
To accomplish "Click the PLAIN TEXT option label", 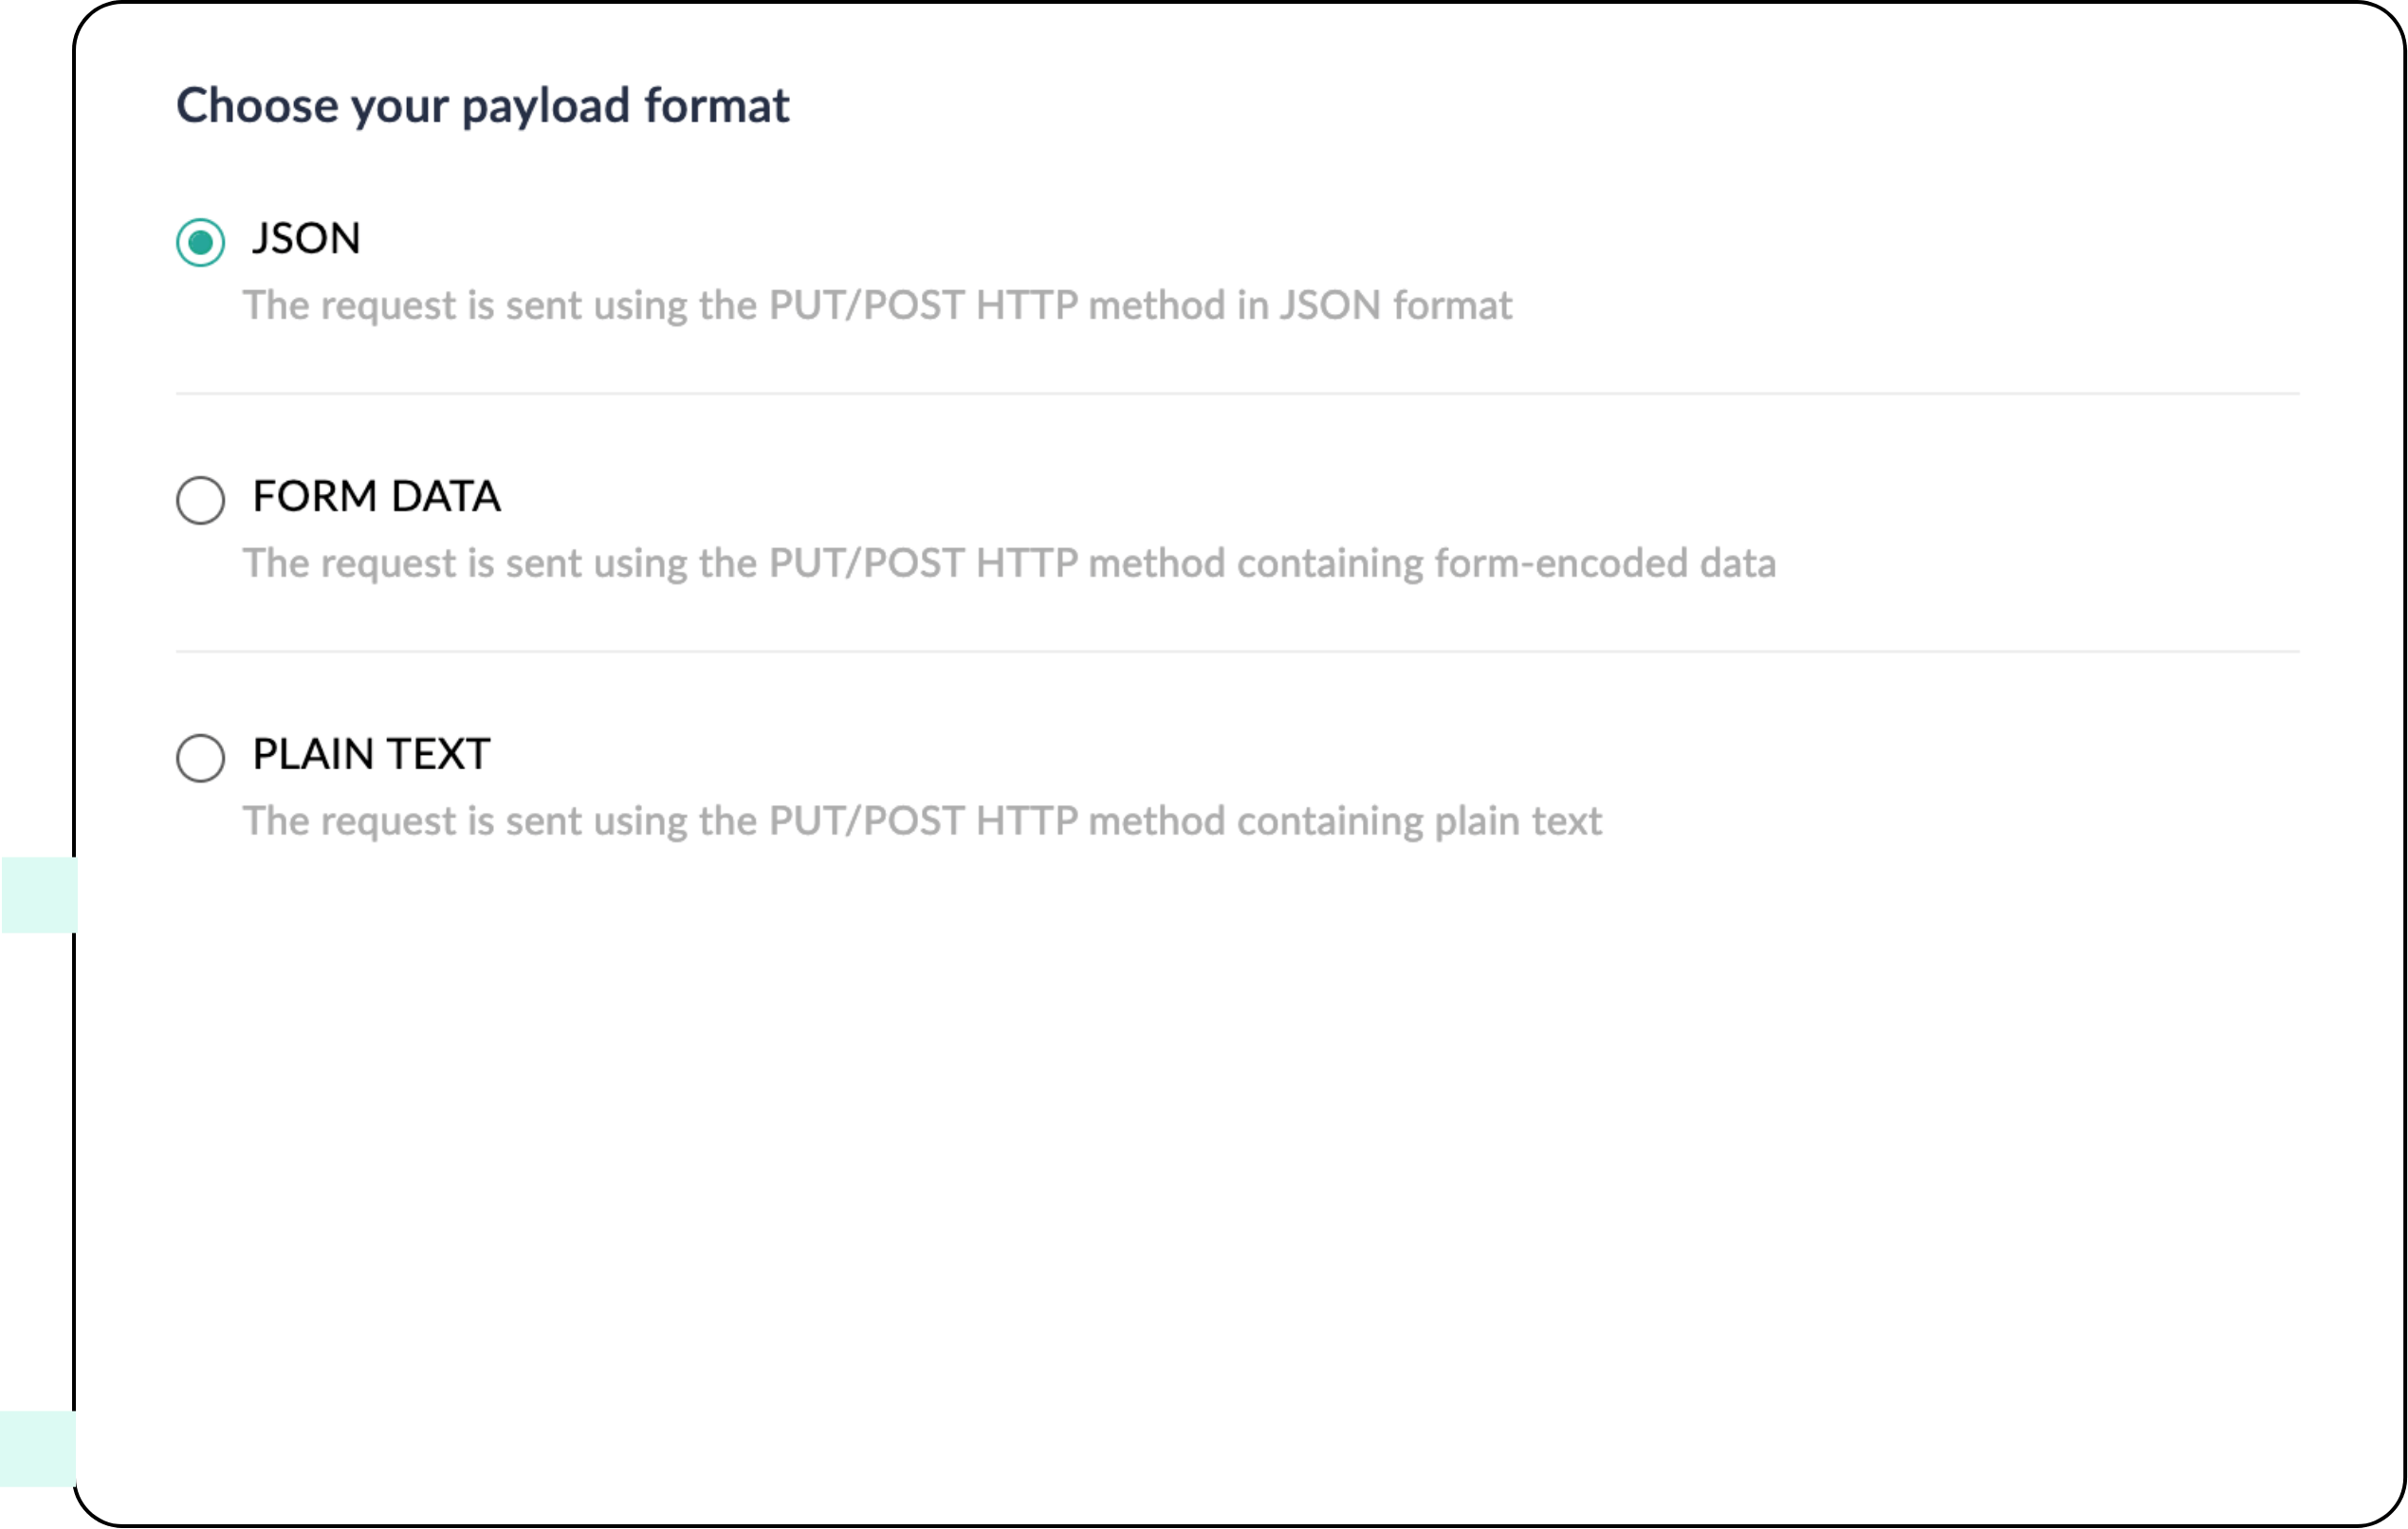I will [x=371, y=754].
